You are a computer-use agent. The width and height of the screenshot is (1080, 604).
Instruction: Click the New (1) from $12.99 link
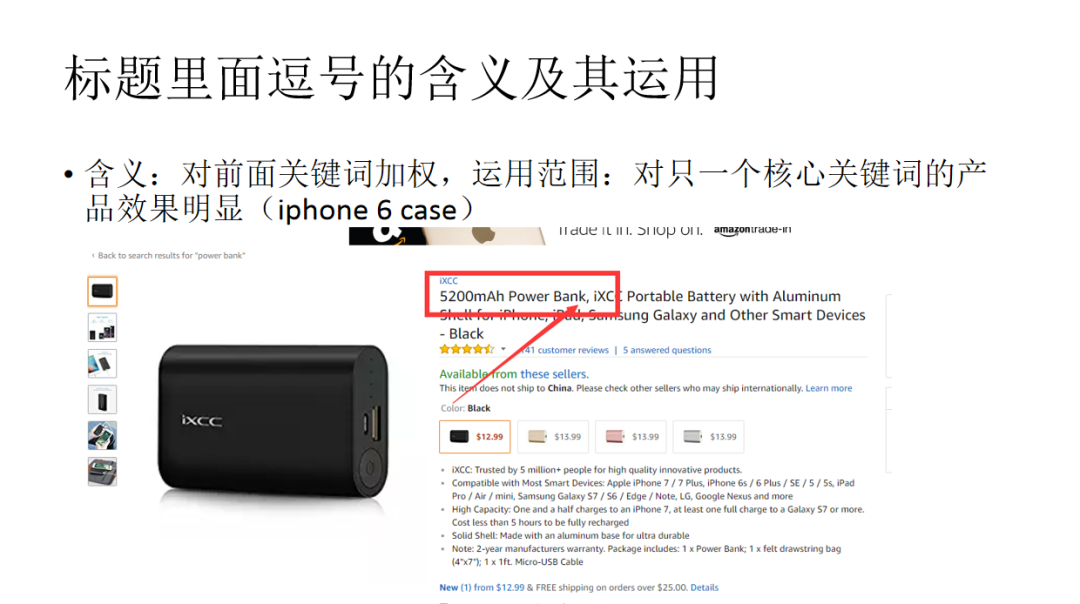481,587
